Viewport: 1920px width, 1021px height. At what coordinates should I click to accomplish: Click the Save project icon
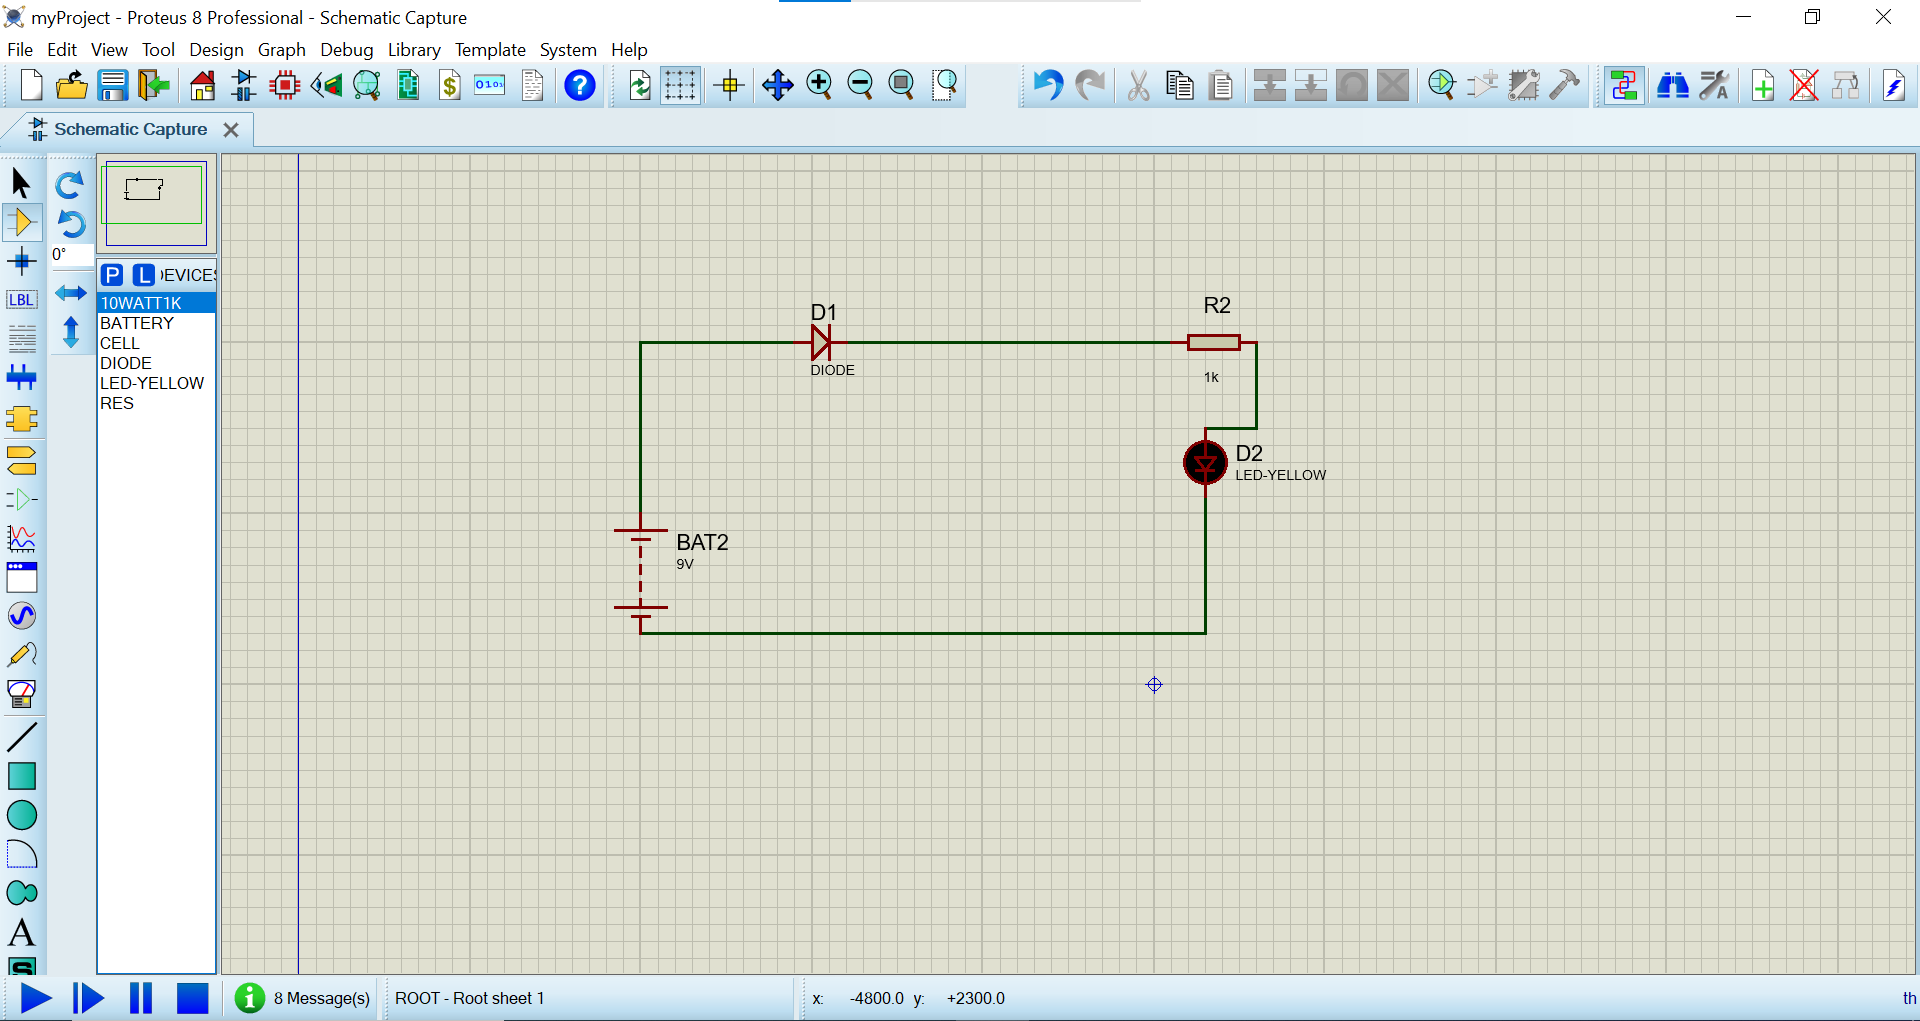[113, 86]
